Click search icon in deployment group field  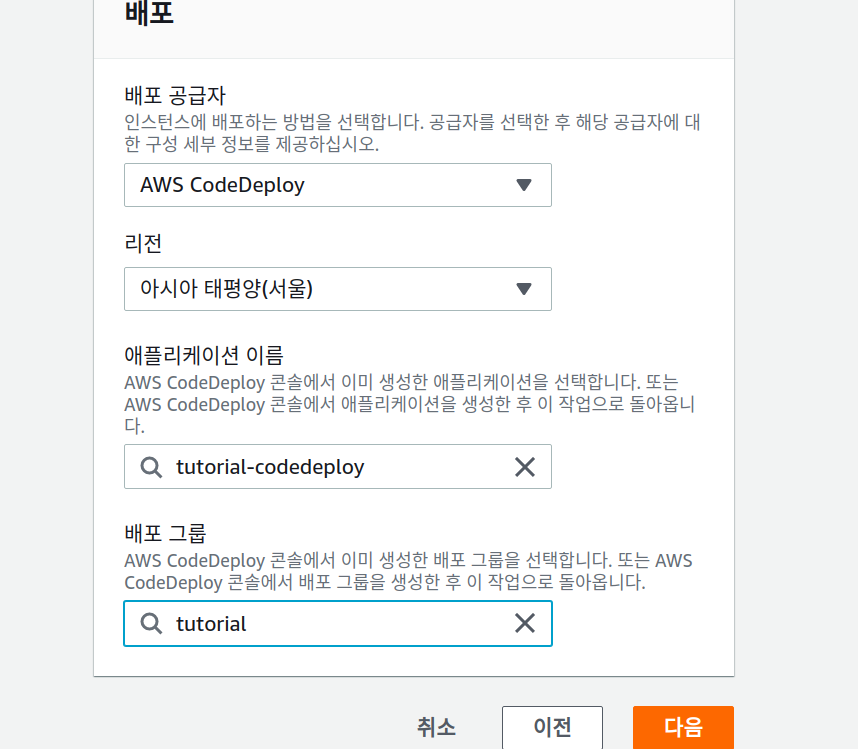point(151,624)
